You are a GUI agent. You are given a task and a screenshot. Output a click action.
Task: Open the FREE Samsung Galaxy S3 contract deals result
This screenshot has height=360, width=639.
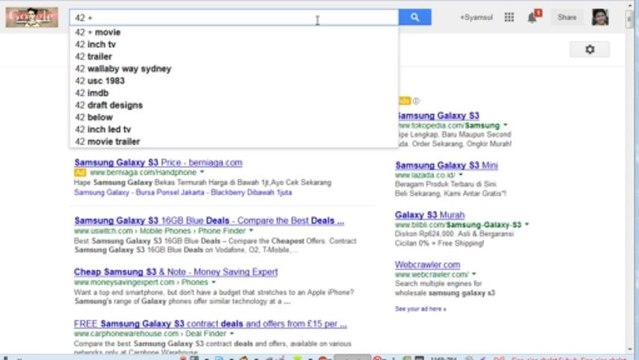210,324
